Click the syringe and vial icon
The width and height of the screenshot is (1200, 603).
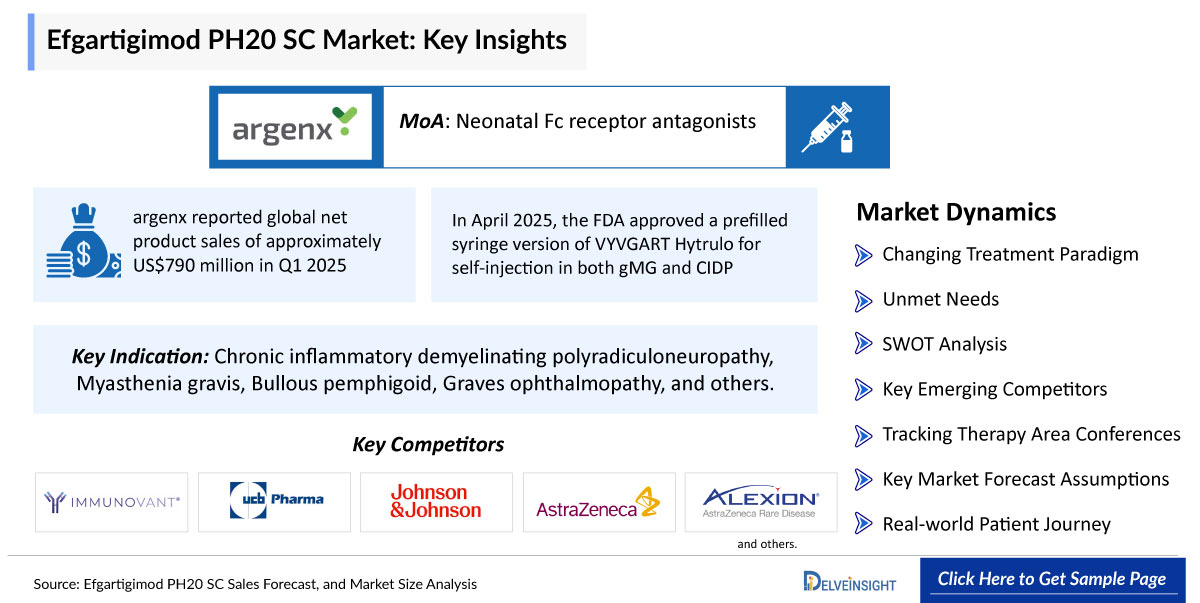(828, 127)
